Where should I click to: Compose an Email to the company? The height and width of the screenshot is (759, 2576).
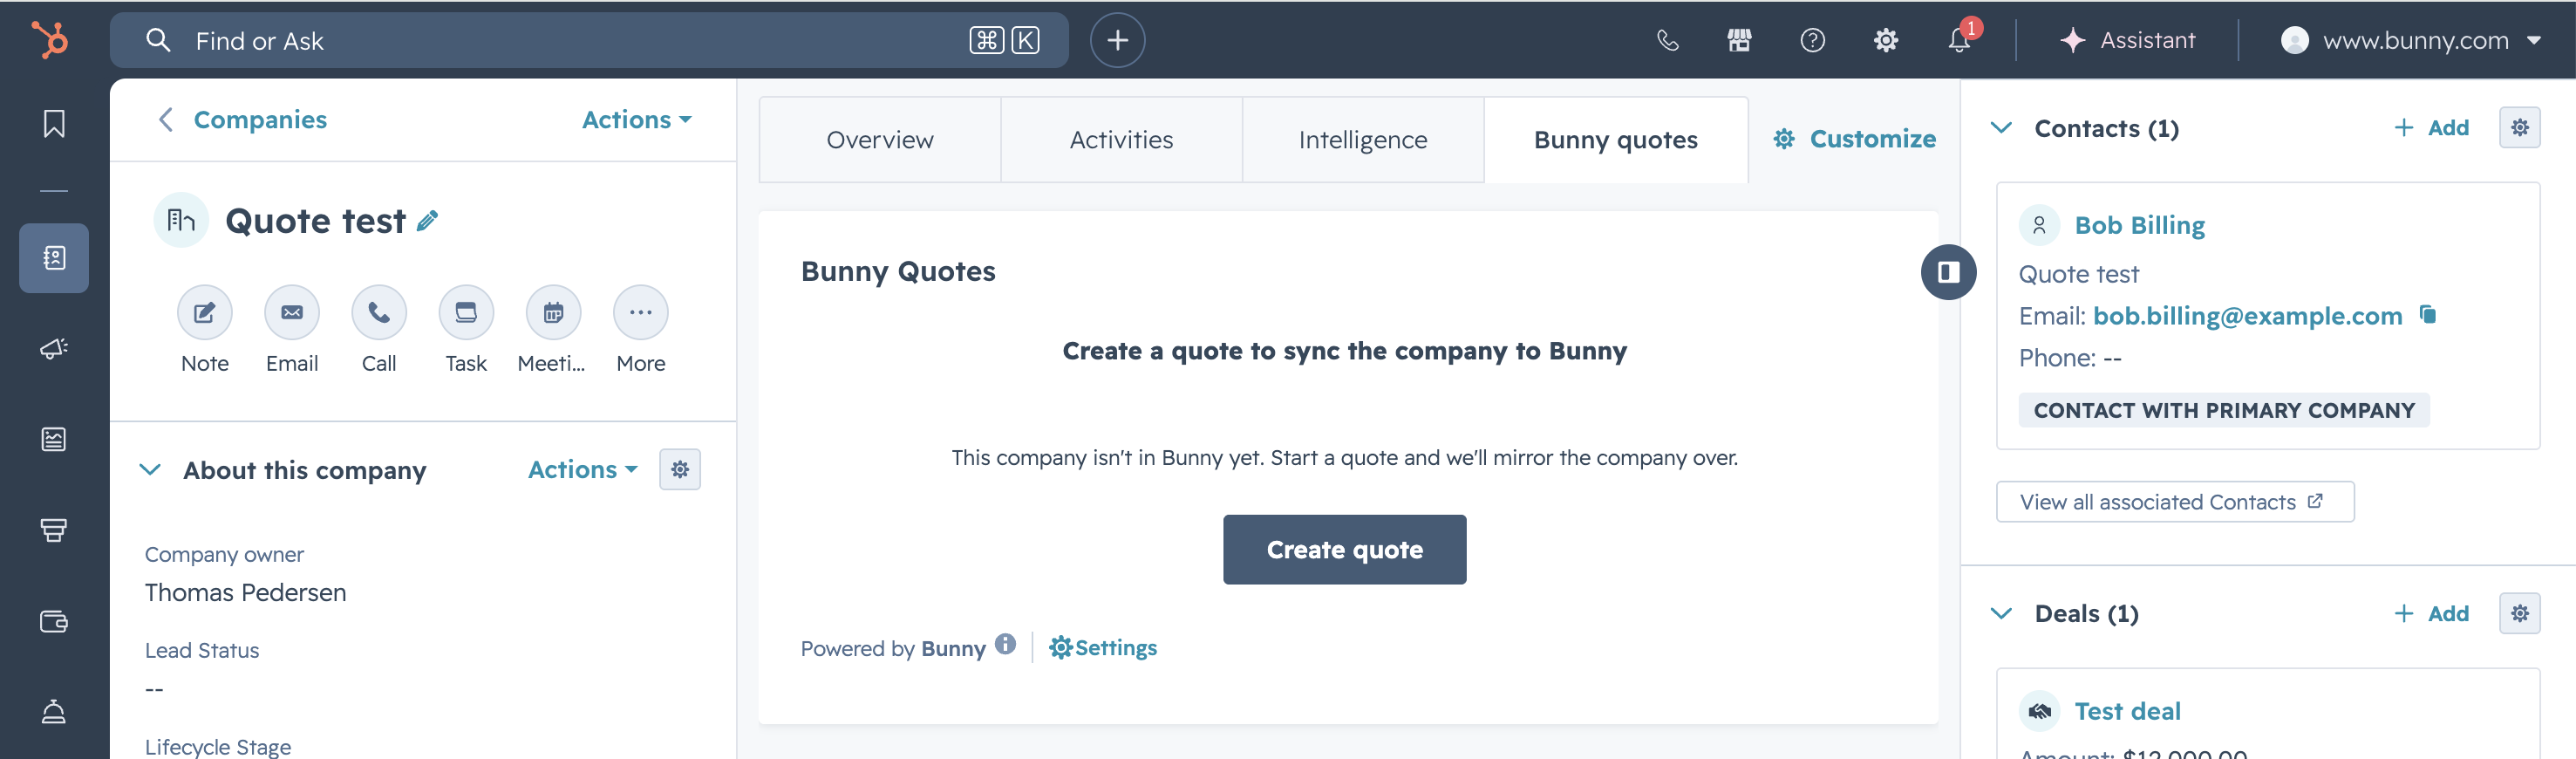point(291,312)
